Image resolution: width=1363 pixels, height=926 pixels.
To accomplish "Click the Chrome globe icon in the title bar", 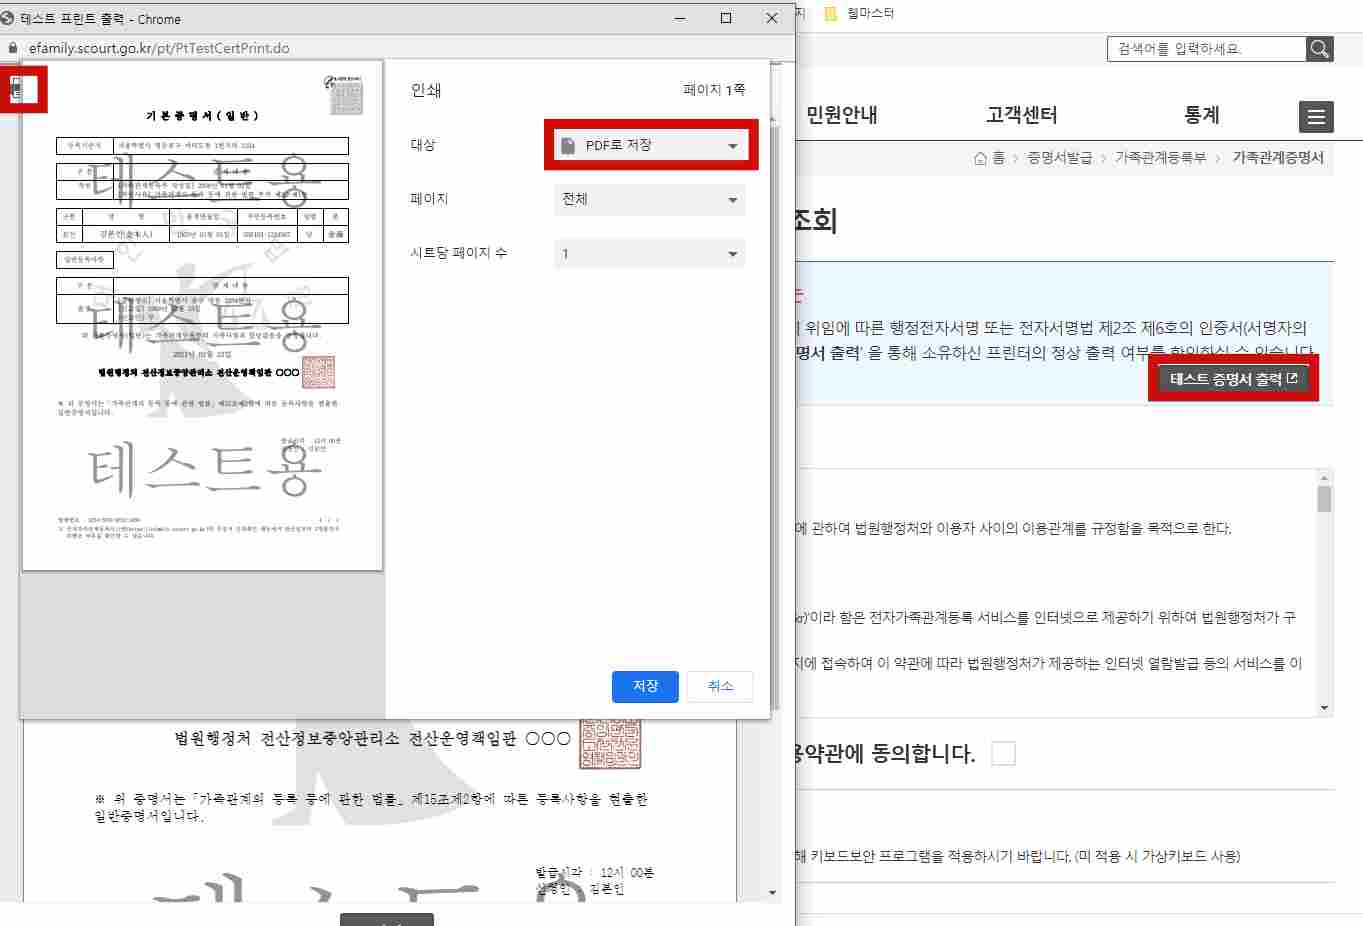I will (9, 17).
